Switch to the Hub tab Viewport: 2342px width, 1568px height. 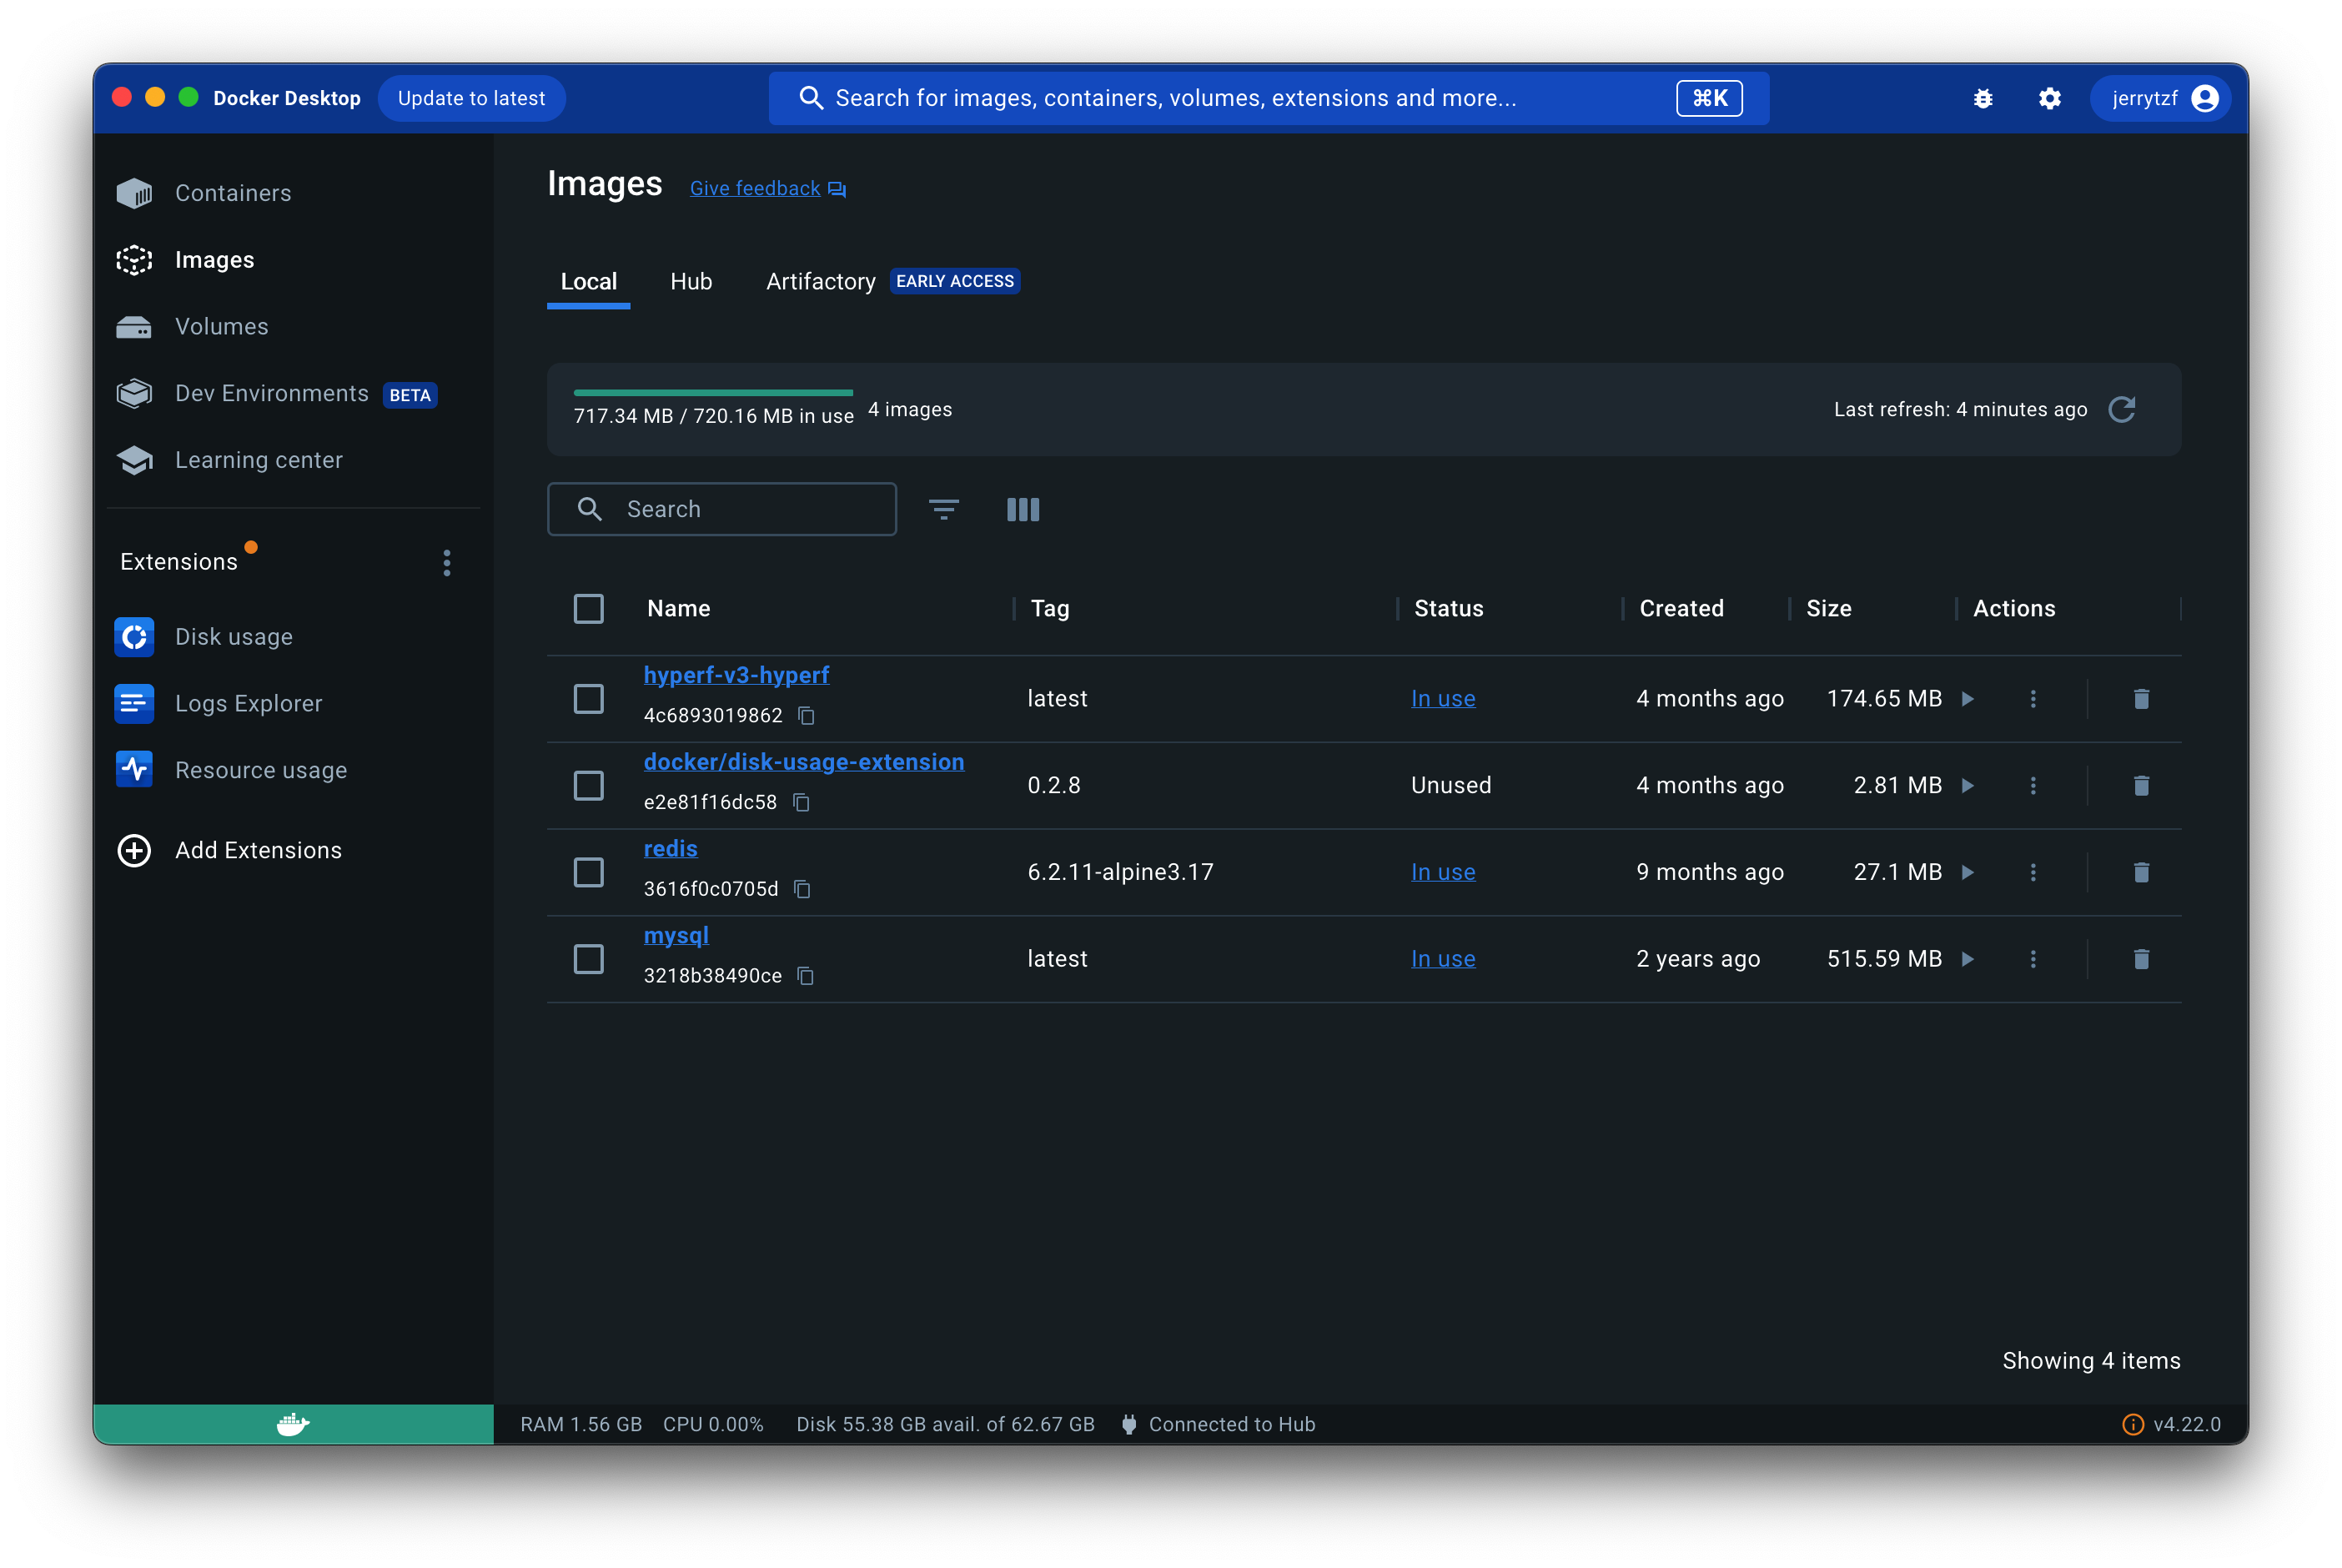[x=691, y=281]
